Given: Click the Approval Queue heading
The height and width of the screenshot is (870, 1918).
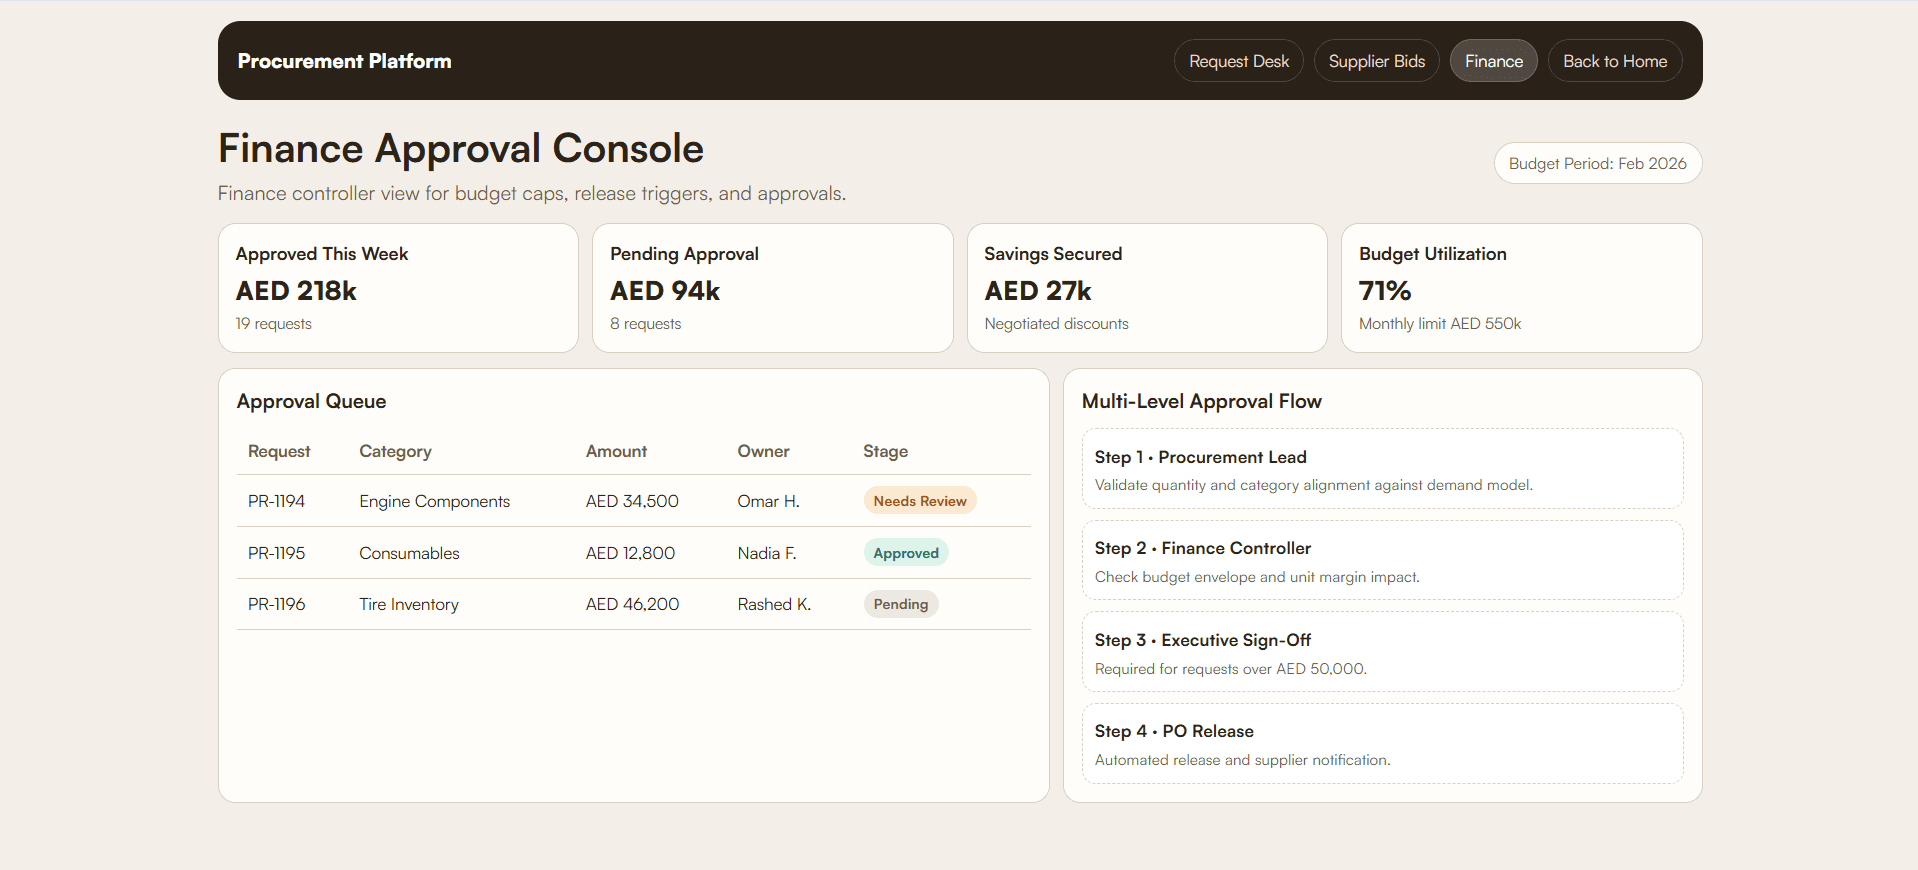Looking at the screenshot, I should pos(311,401).
